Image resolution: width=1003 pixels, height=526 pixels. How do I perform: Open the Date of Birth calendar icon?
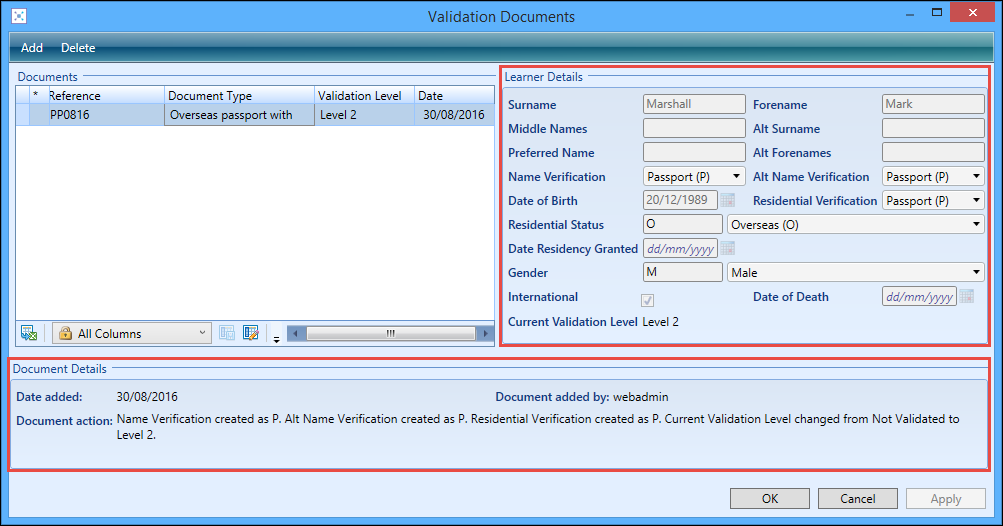727,200
